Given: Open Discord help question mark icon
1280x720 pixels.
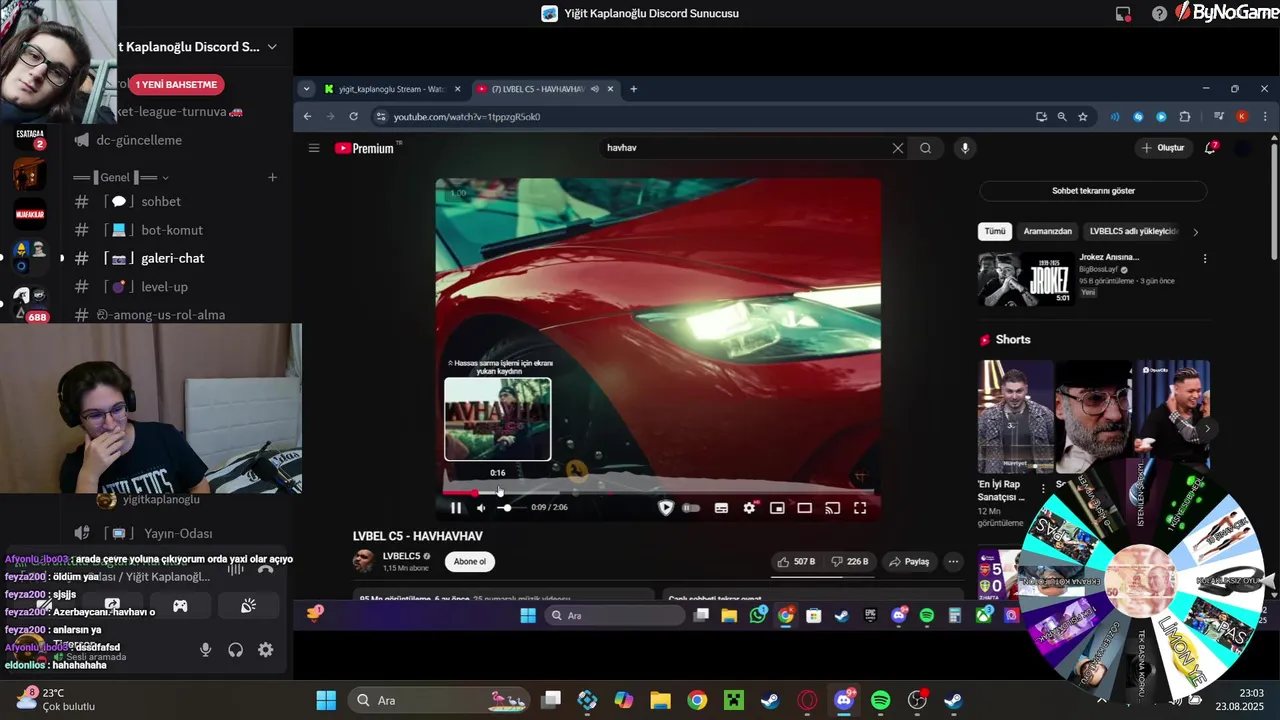Looking at the screenshot, I should coord(1159,14).
